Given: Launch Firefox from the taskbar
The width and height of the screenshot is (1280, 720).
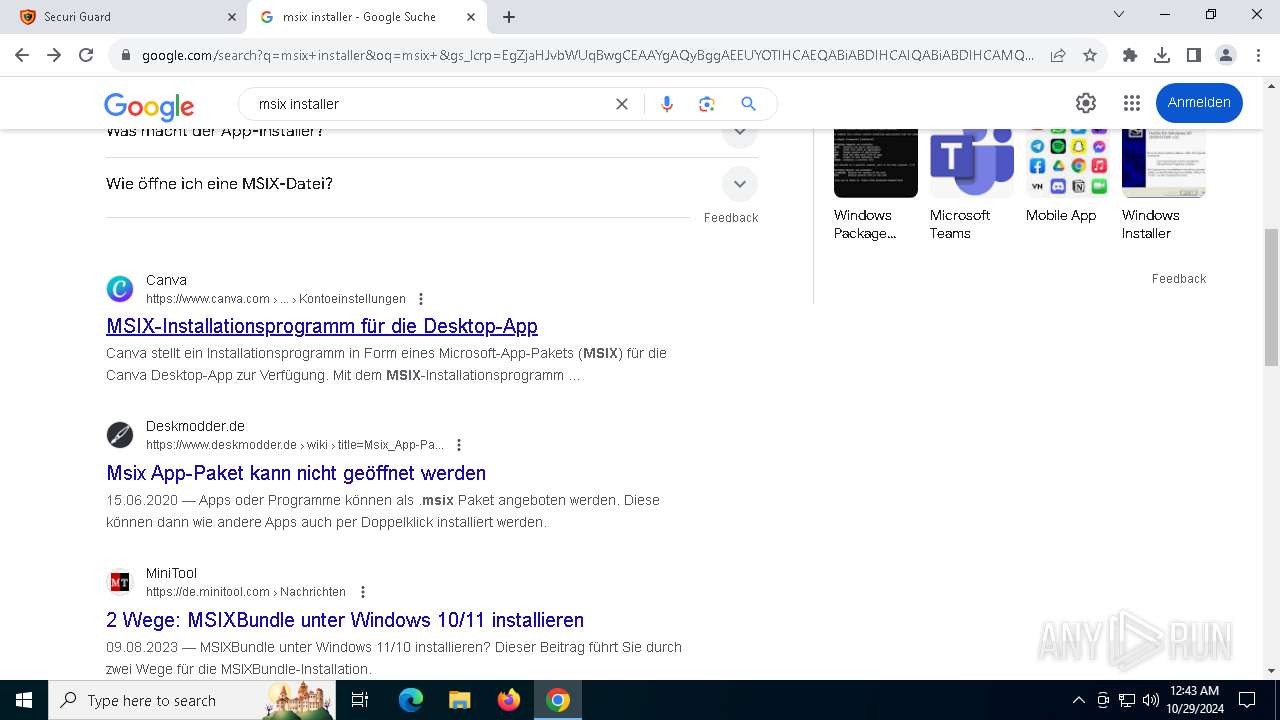Looking at the screenshot, I should (509, 700).
